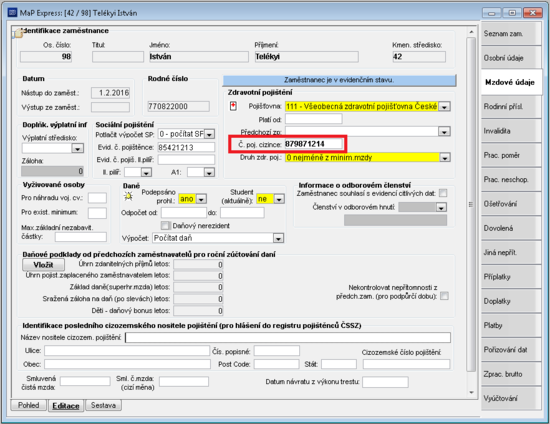Expand the Předchozí zp. dropdown
Viewport: 550px width, 424px height.
click(x=444, y=132)
